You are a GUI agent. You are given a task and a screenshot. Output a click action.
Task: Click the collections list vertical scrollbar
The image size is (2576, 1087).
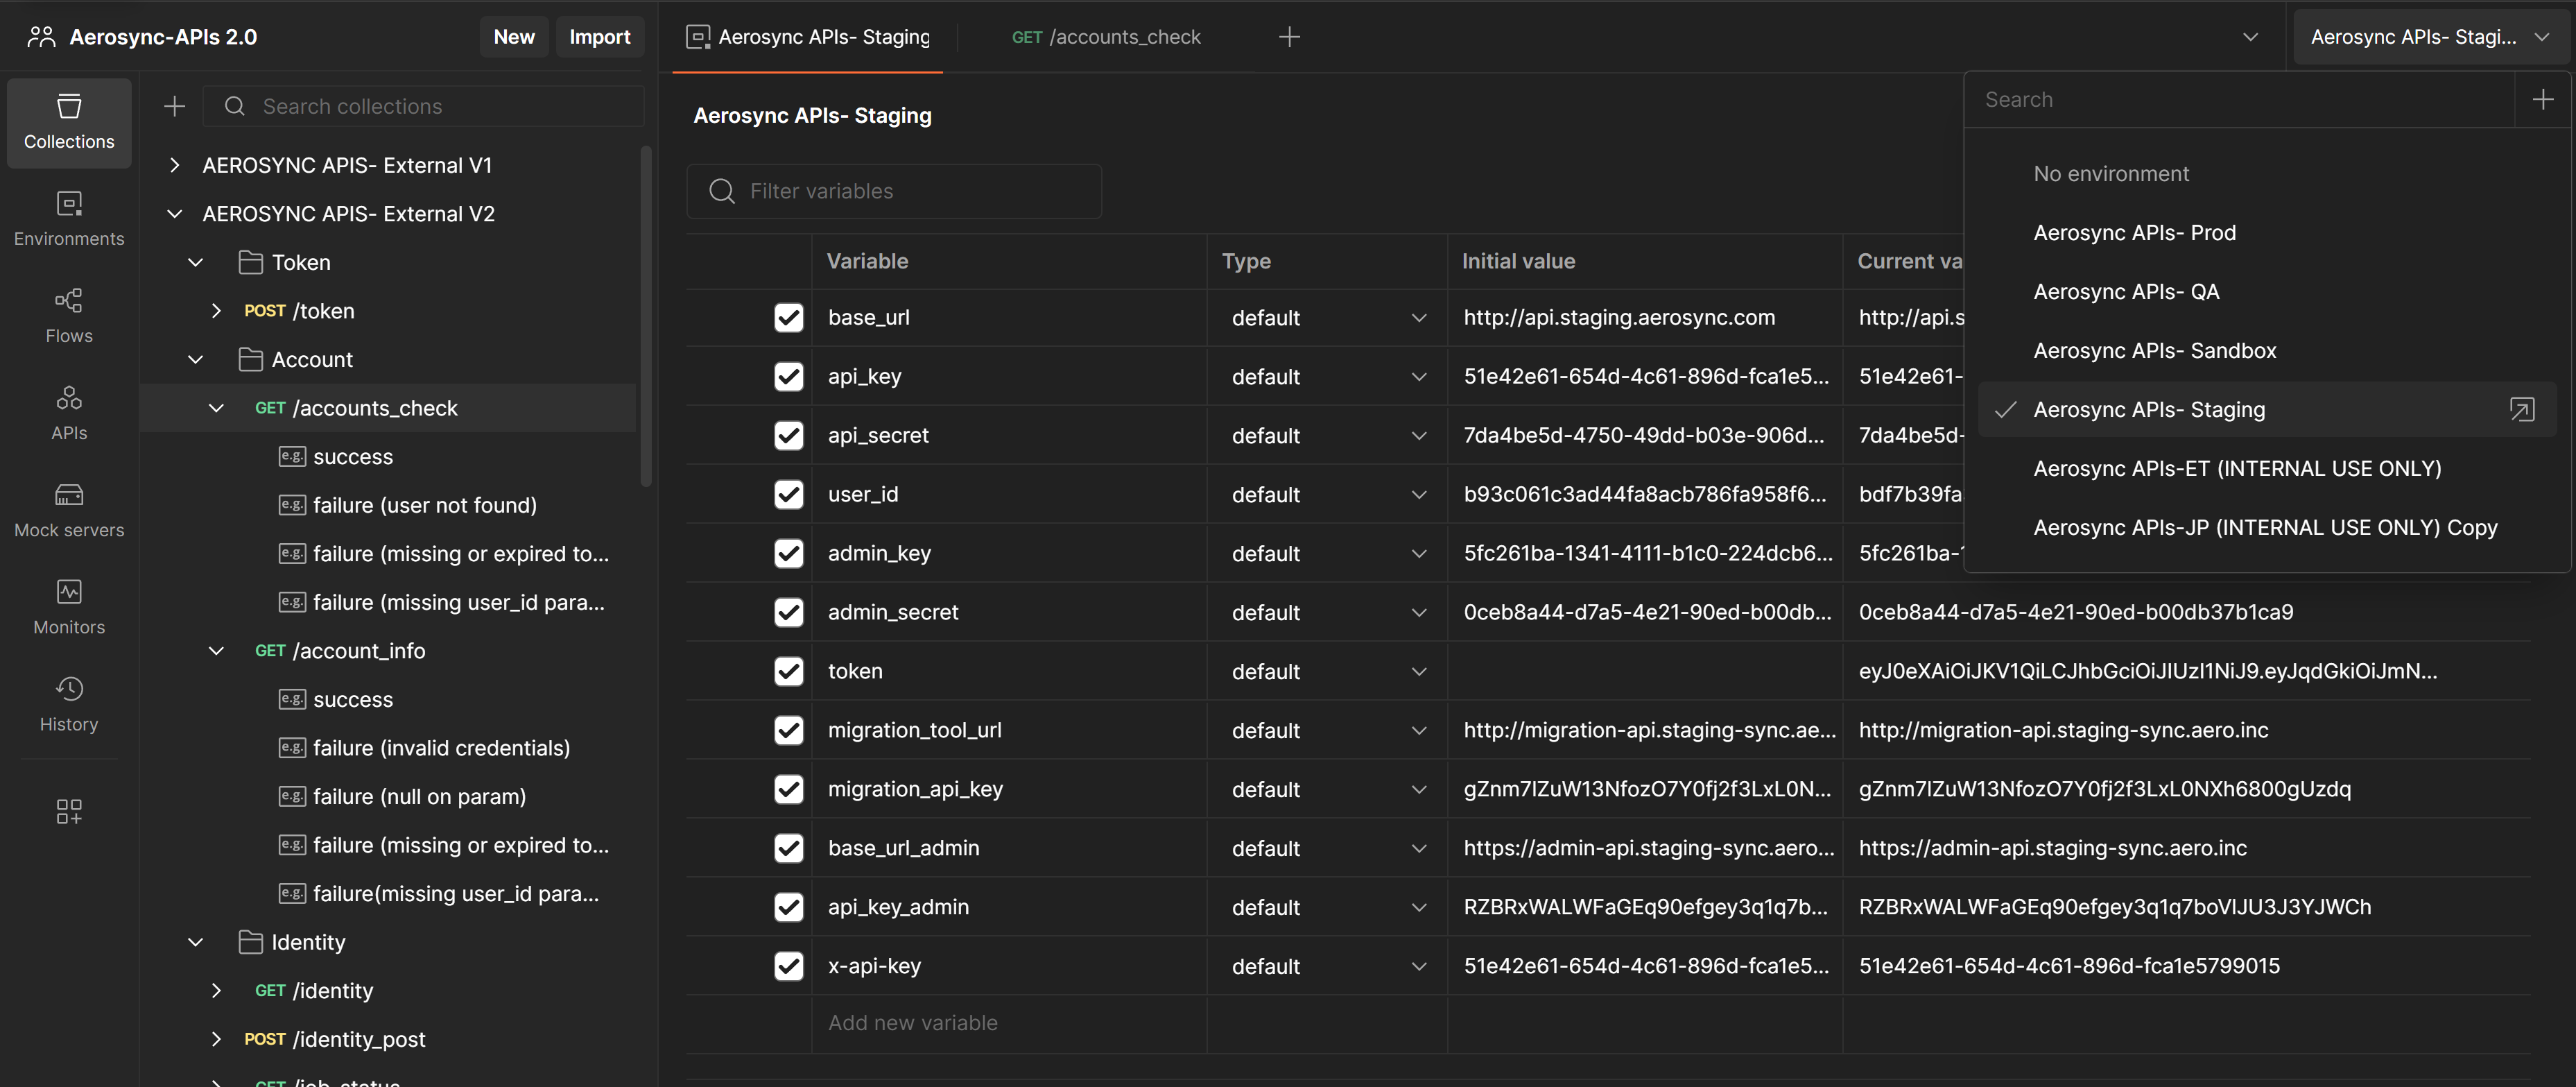(646, 315)
